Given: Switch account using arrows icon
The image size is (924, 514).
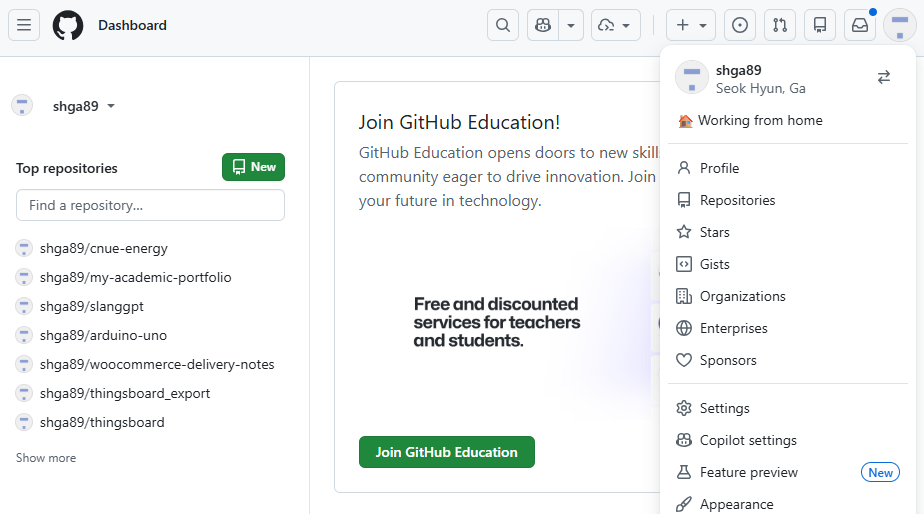Looking at the screenshot, I should click(x=883, y=77).
